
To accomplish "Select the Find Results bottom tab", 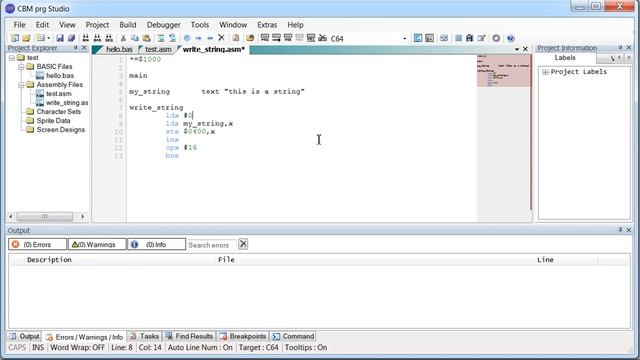I will coord(189,336).
